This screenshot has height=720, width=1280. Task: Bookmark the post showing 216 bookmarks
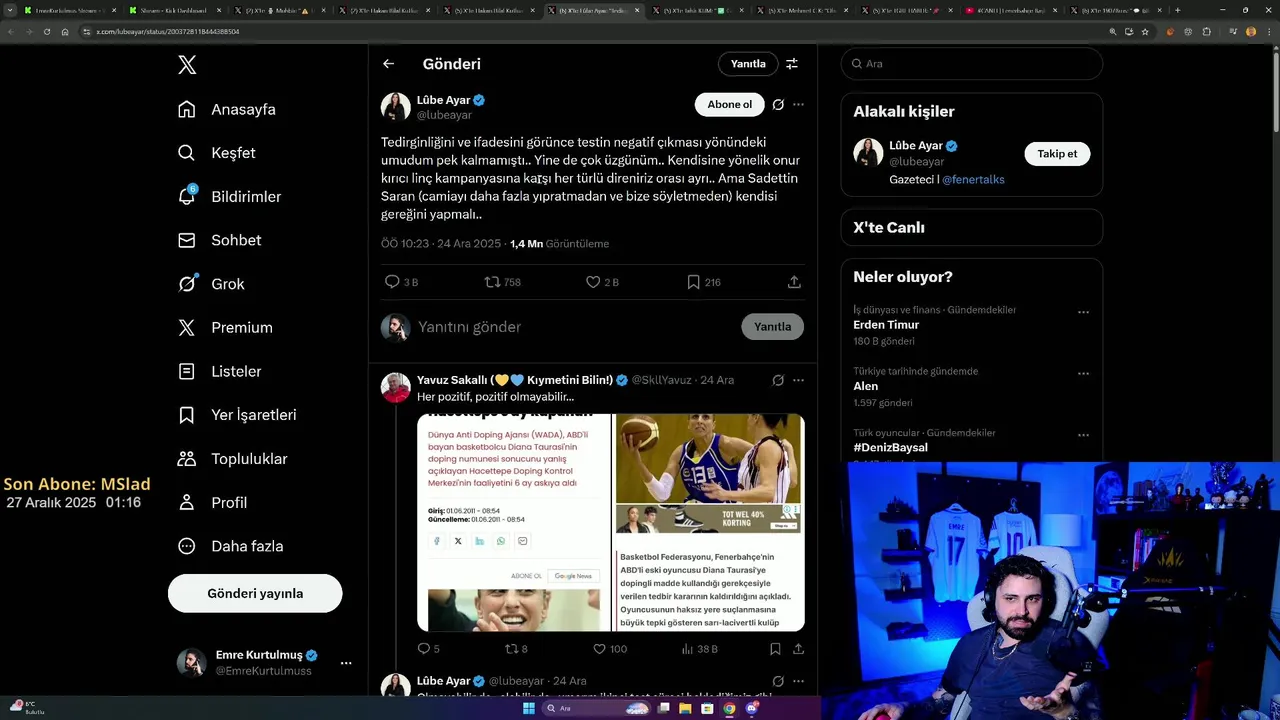point(693,282)
